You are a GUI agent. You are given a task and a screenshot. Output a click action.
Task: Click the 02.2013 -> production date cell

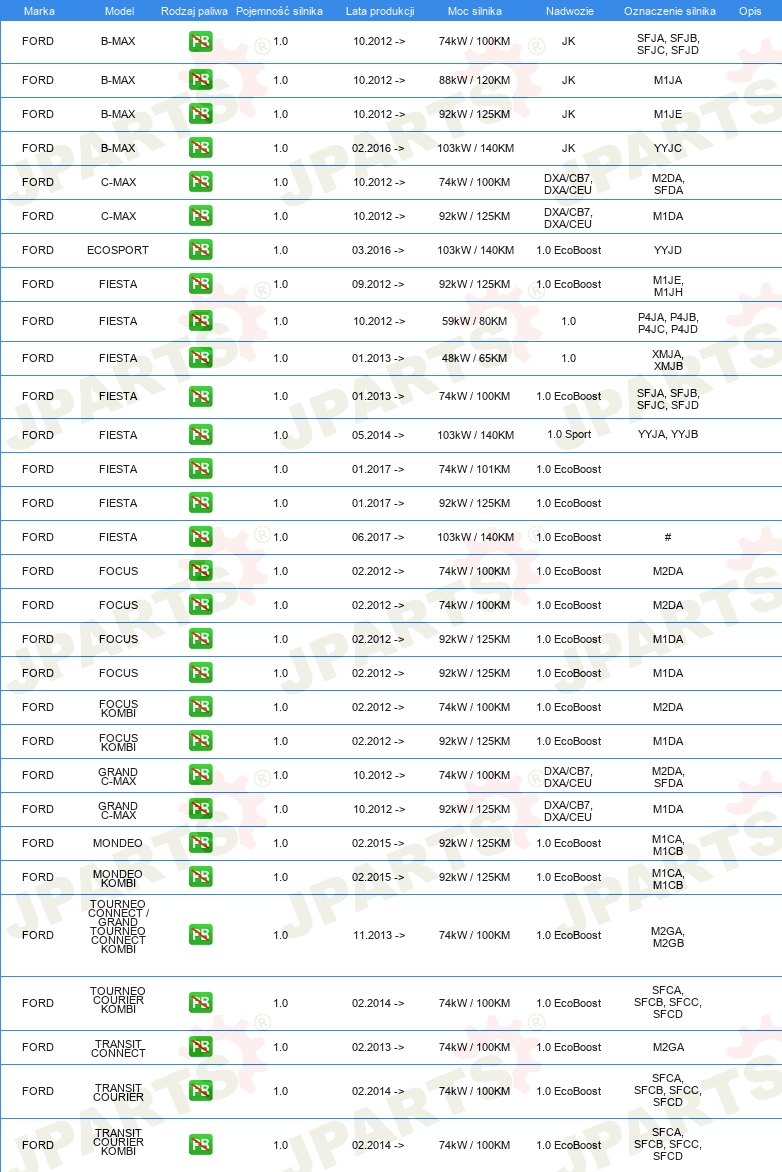coord(378,1048)
